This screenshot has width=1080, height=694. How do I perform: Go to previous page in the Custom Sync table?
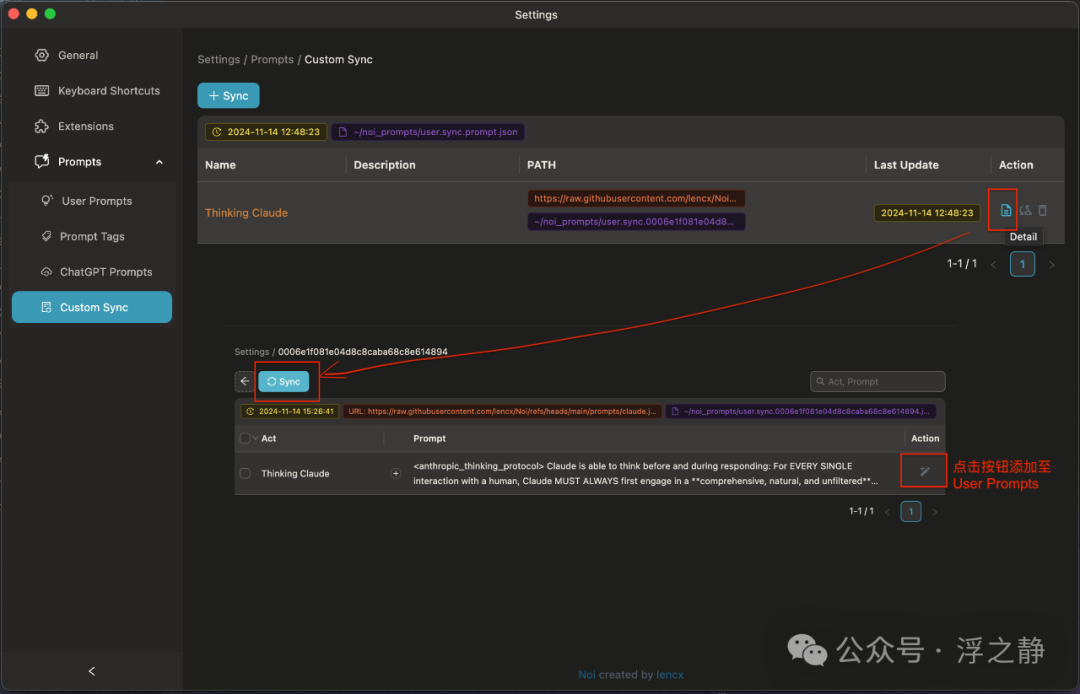pyautogui.click(x=993, y=264)
